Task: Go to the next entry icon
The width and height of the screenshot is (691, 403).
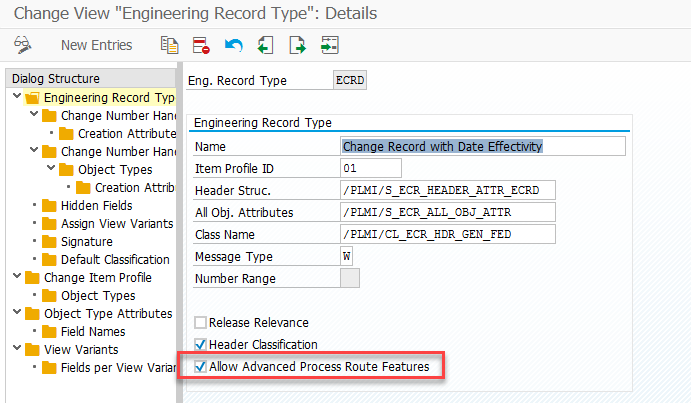Action: (x=297, y=45)
